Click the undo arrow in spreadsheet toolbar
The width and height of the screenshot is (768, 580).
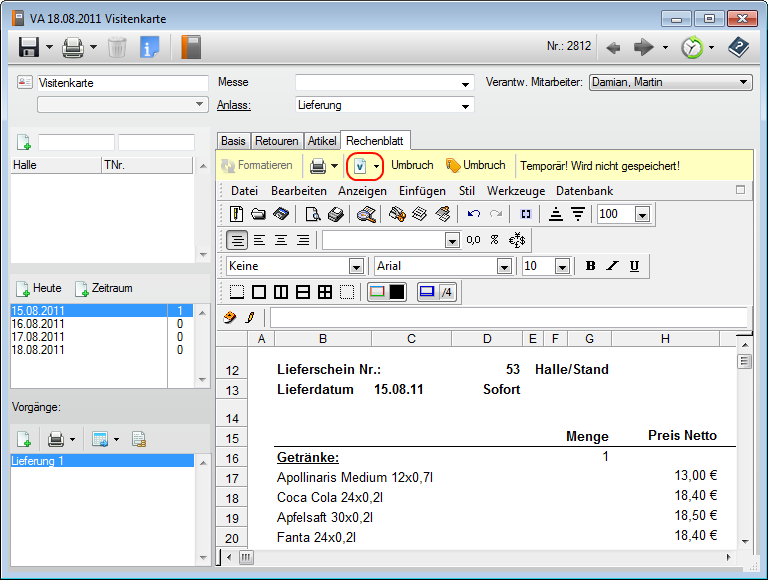coord(474,213)
